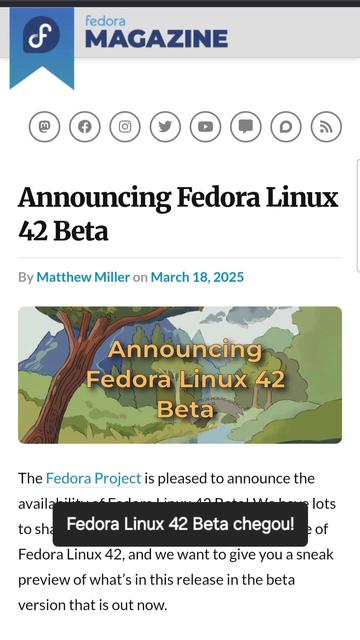
Task: Click the golden banner title inside the image
Action: pyautogui.click(x=185, y=379)
